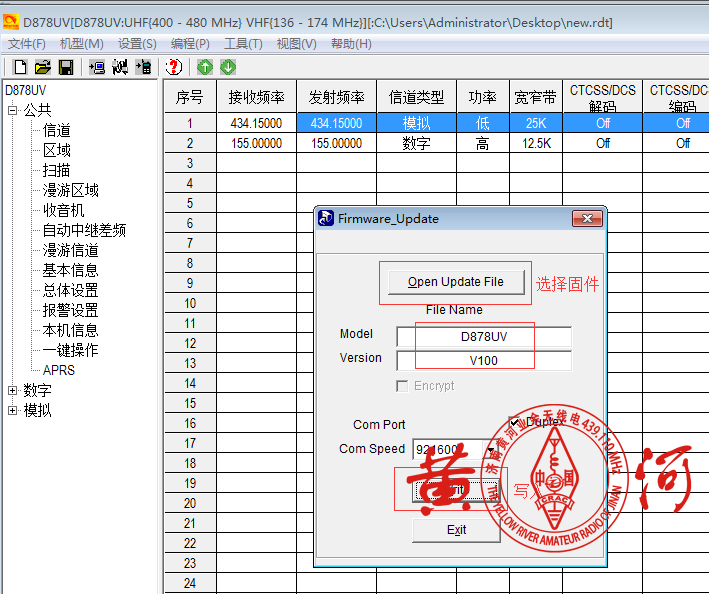Collapse the 公共 tree node
Image resolution: width=709 pixels, height=594 pixels.
[13, 110]
